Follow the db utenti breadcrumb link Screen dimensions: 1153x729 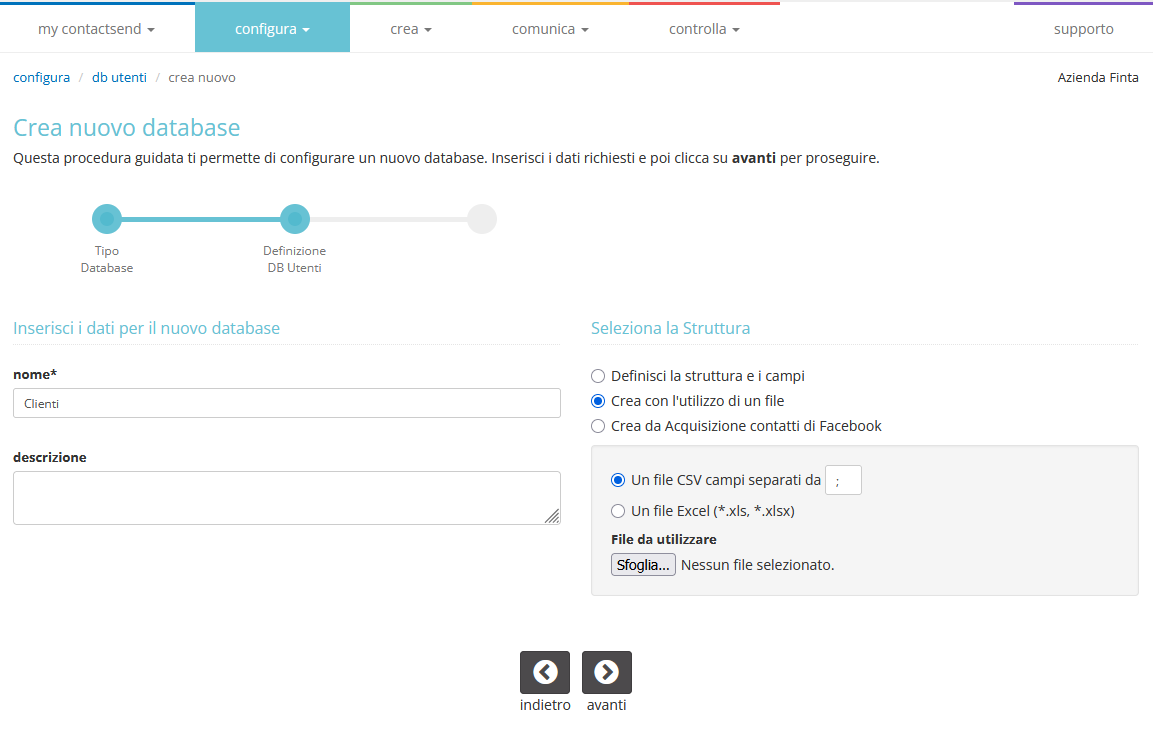pos(119,77)
